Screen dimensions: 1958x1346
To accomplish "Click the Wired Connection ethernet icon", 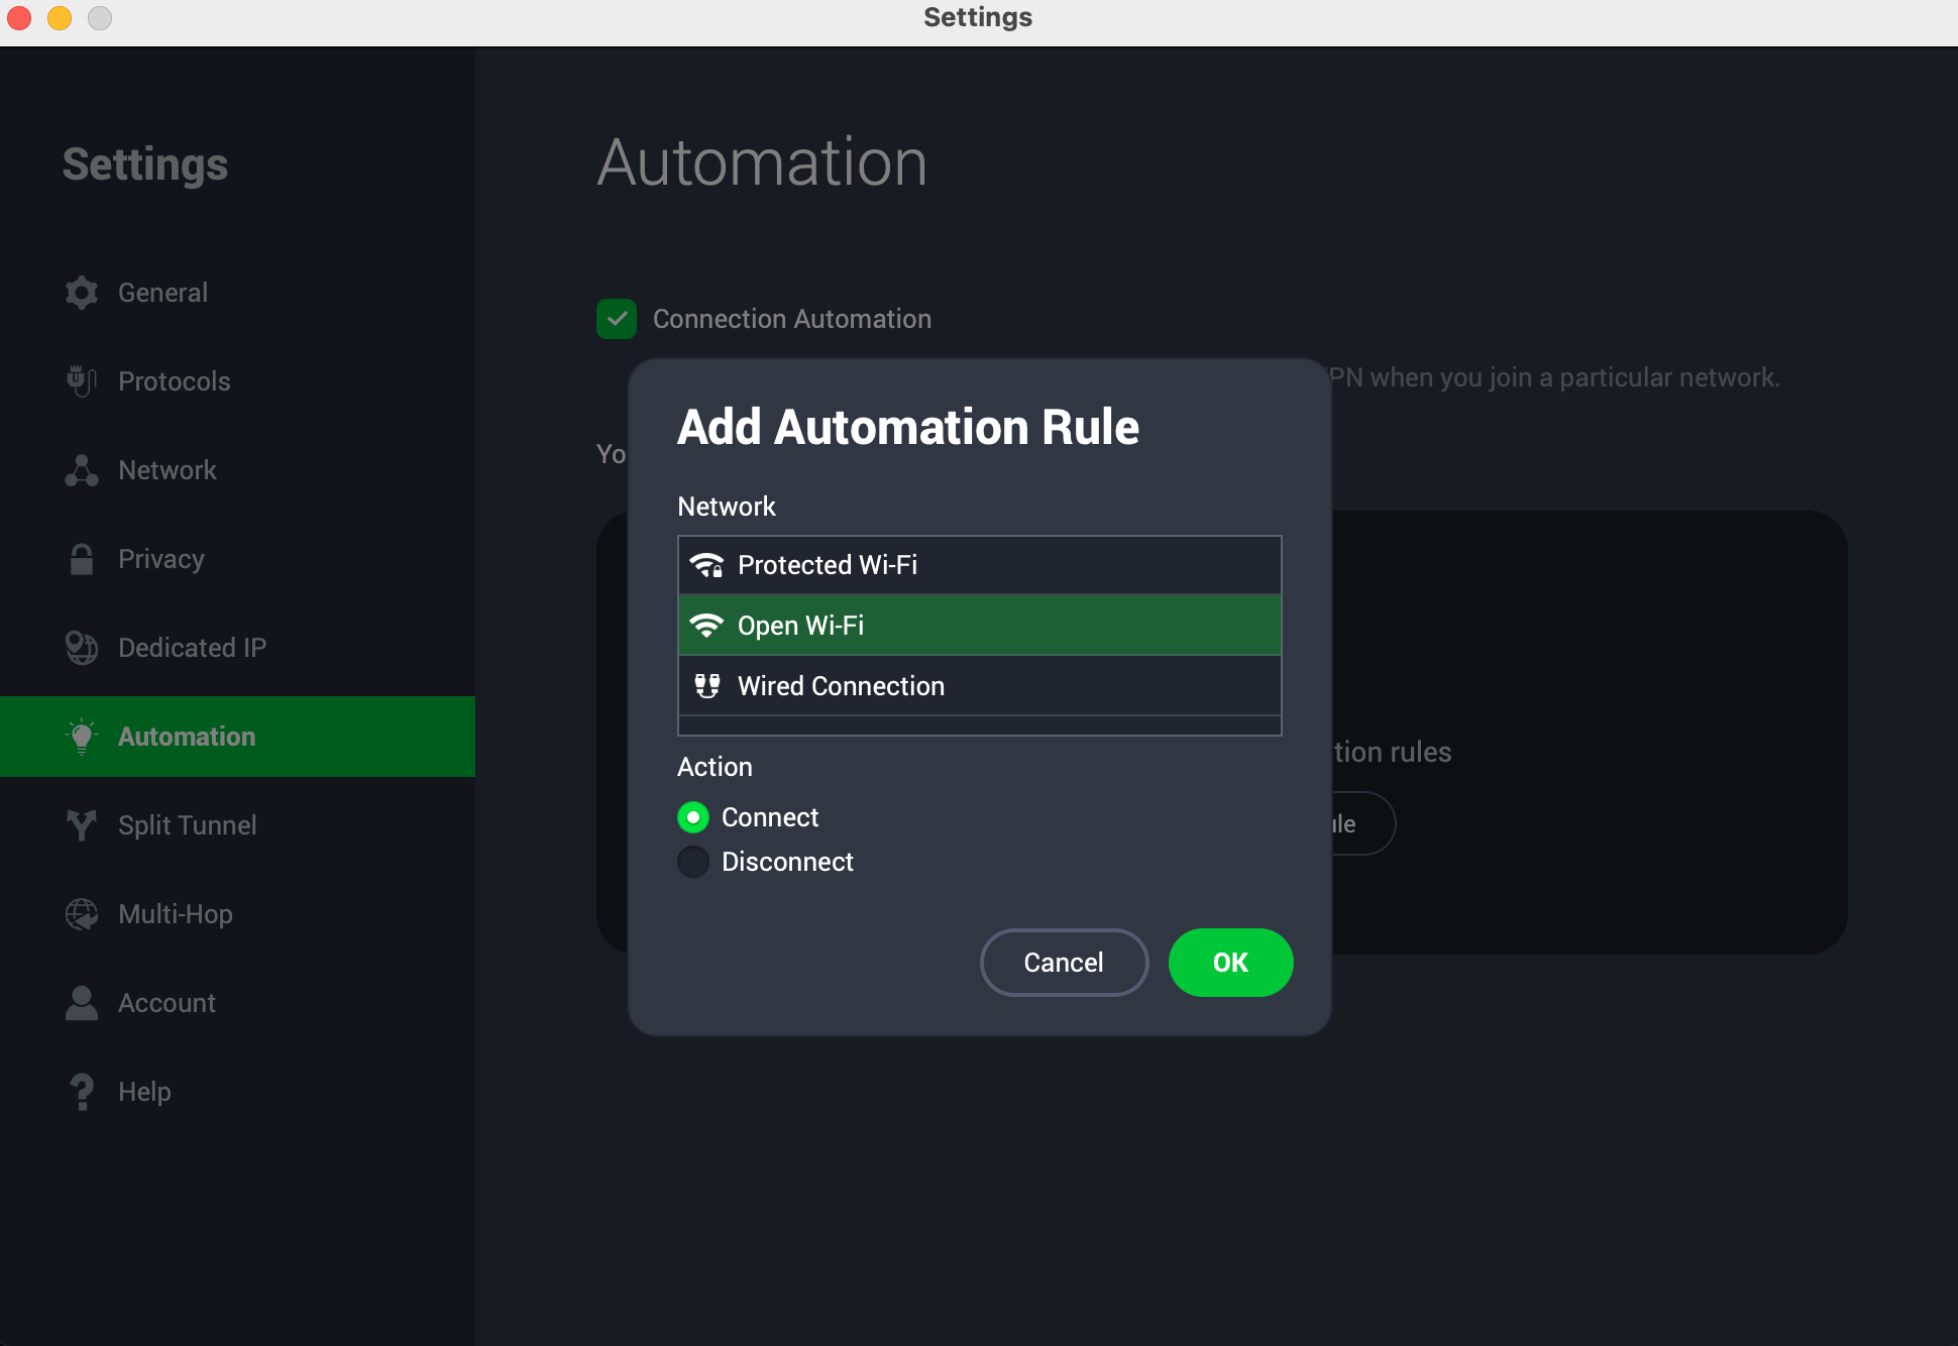I will click(707, 686).
